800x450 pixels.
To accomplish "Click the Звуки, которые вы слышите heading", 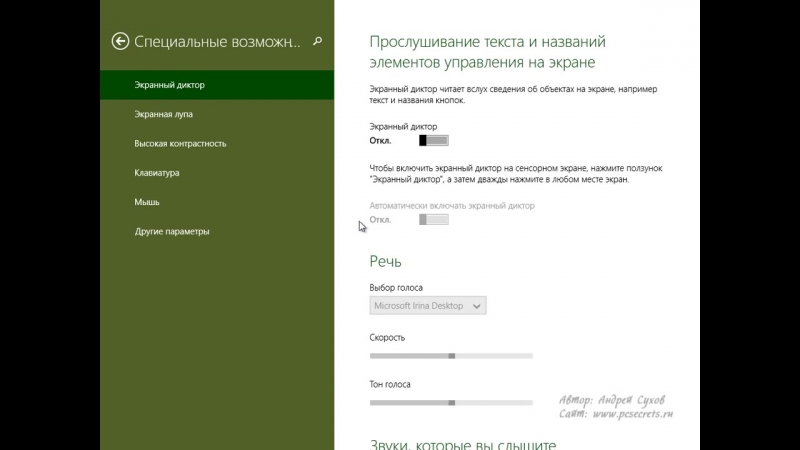I will (x=462, y=444).
